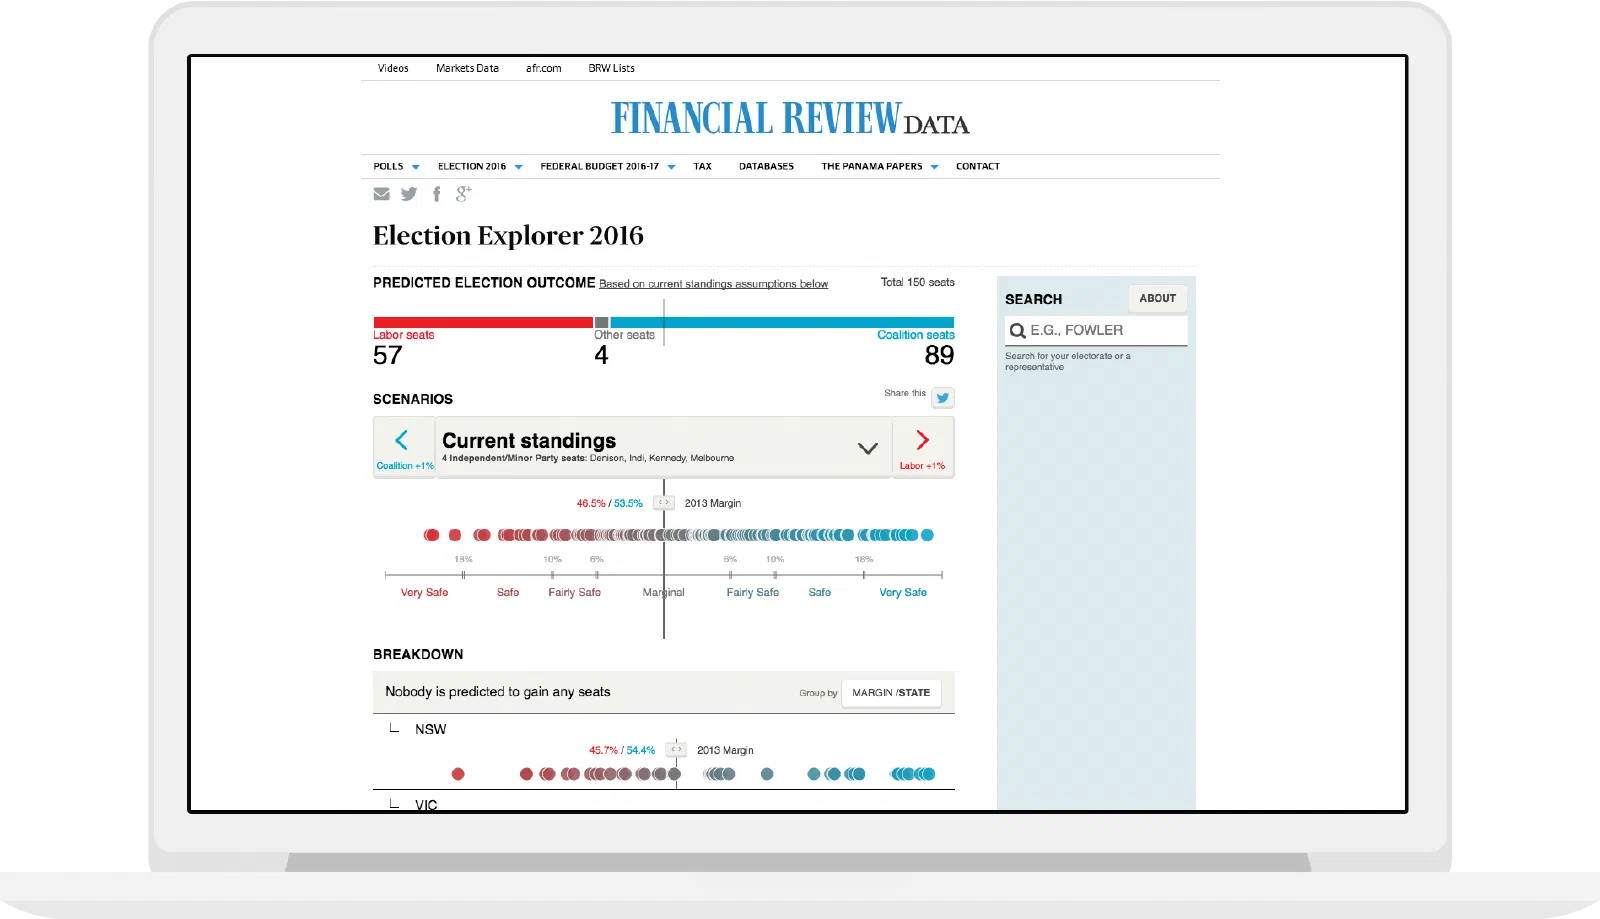Open the Contact menu item

coord(978,167)
